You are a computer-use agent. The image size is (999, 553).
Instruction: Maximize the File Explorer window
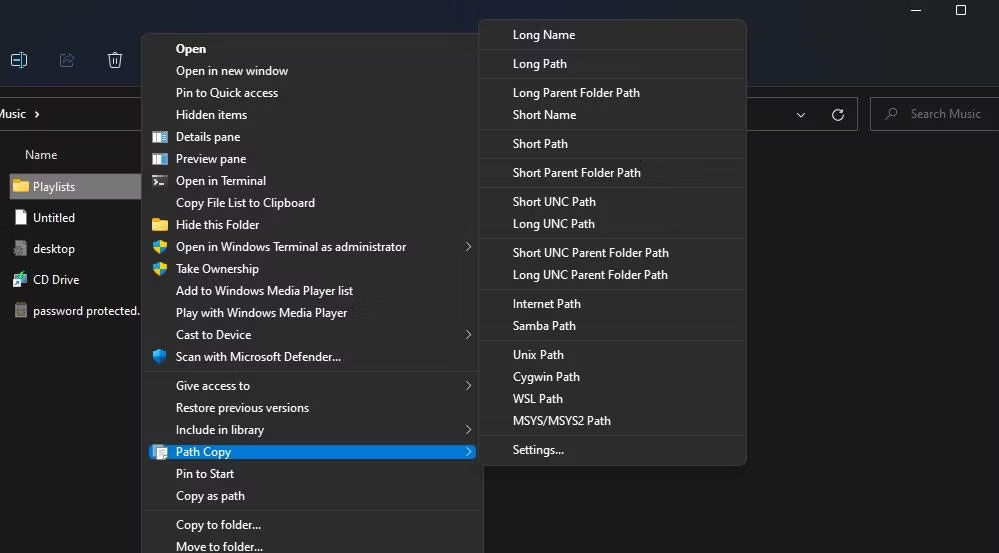[x=961, y=10]
